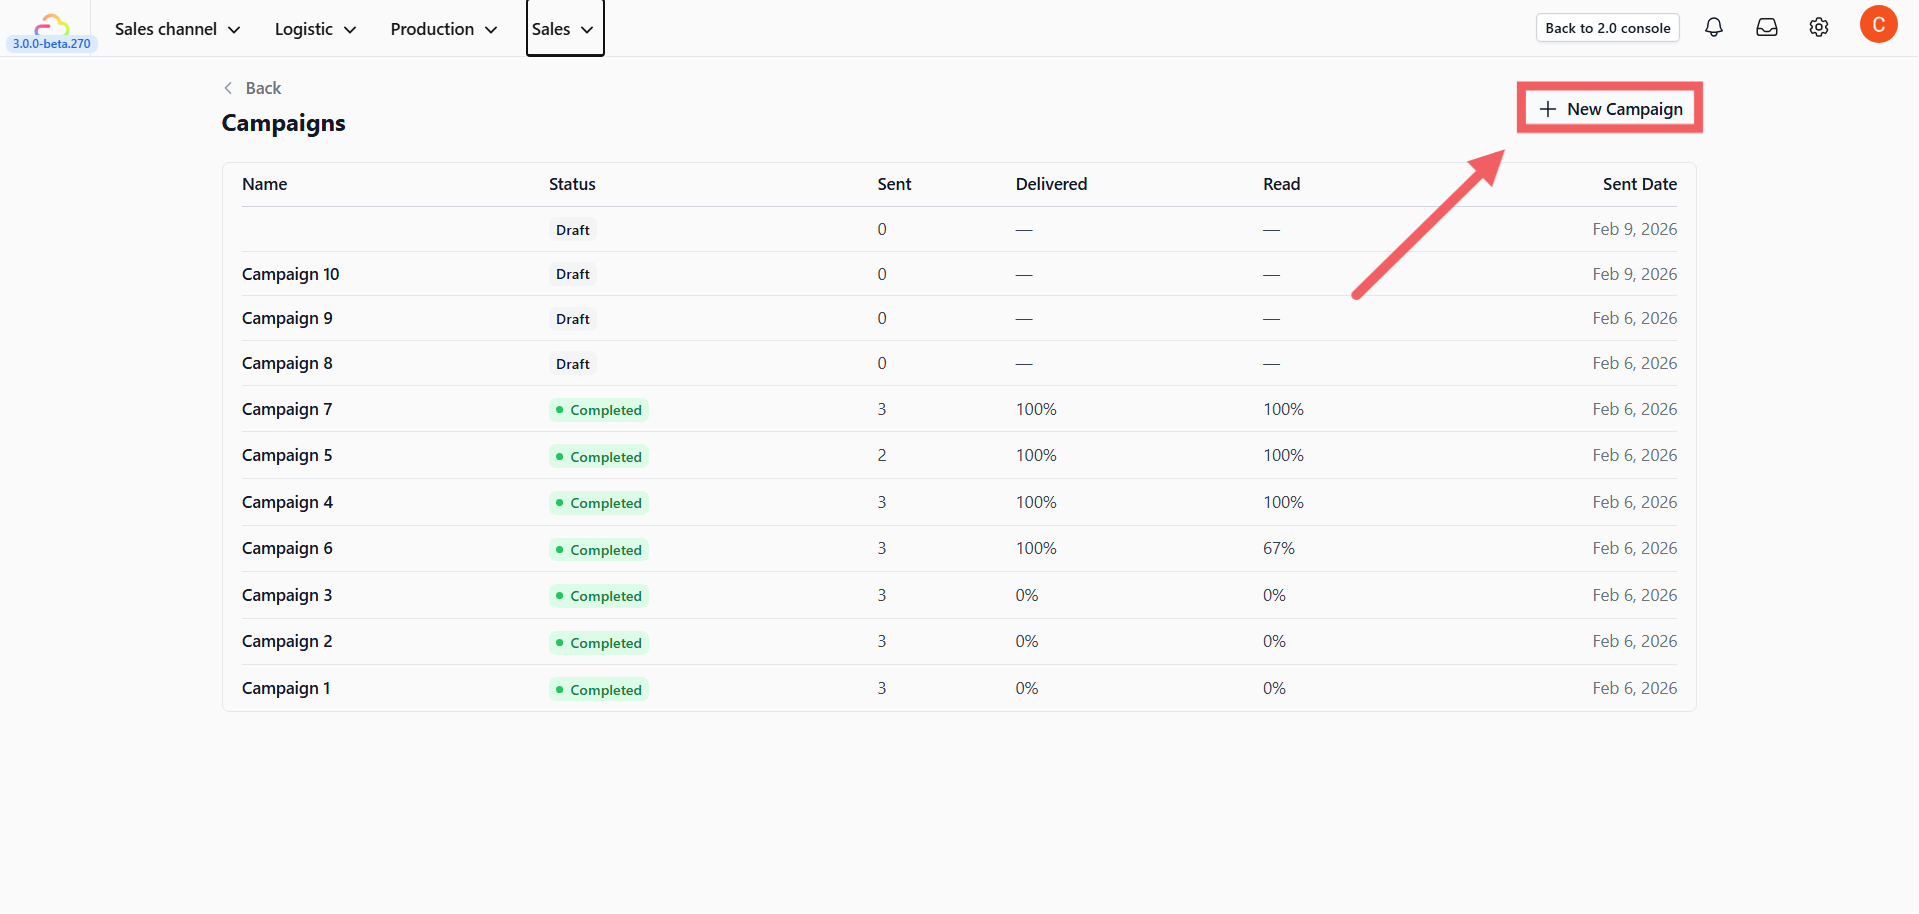Image resolution: width=1919 pixels, height=914 pixels.
Task: Click Draft badge for Campaign 10
Action: click(x=573, y=274)
